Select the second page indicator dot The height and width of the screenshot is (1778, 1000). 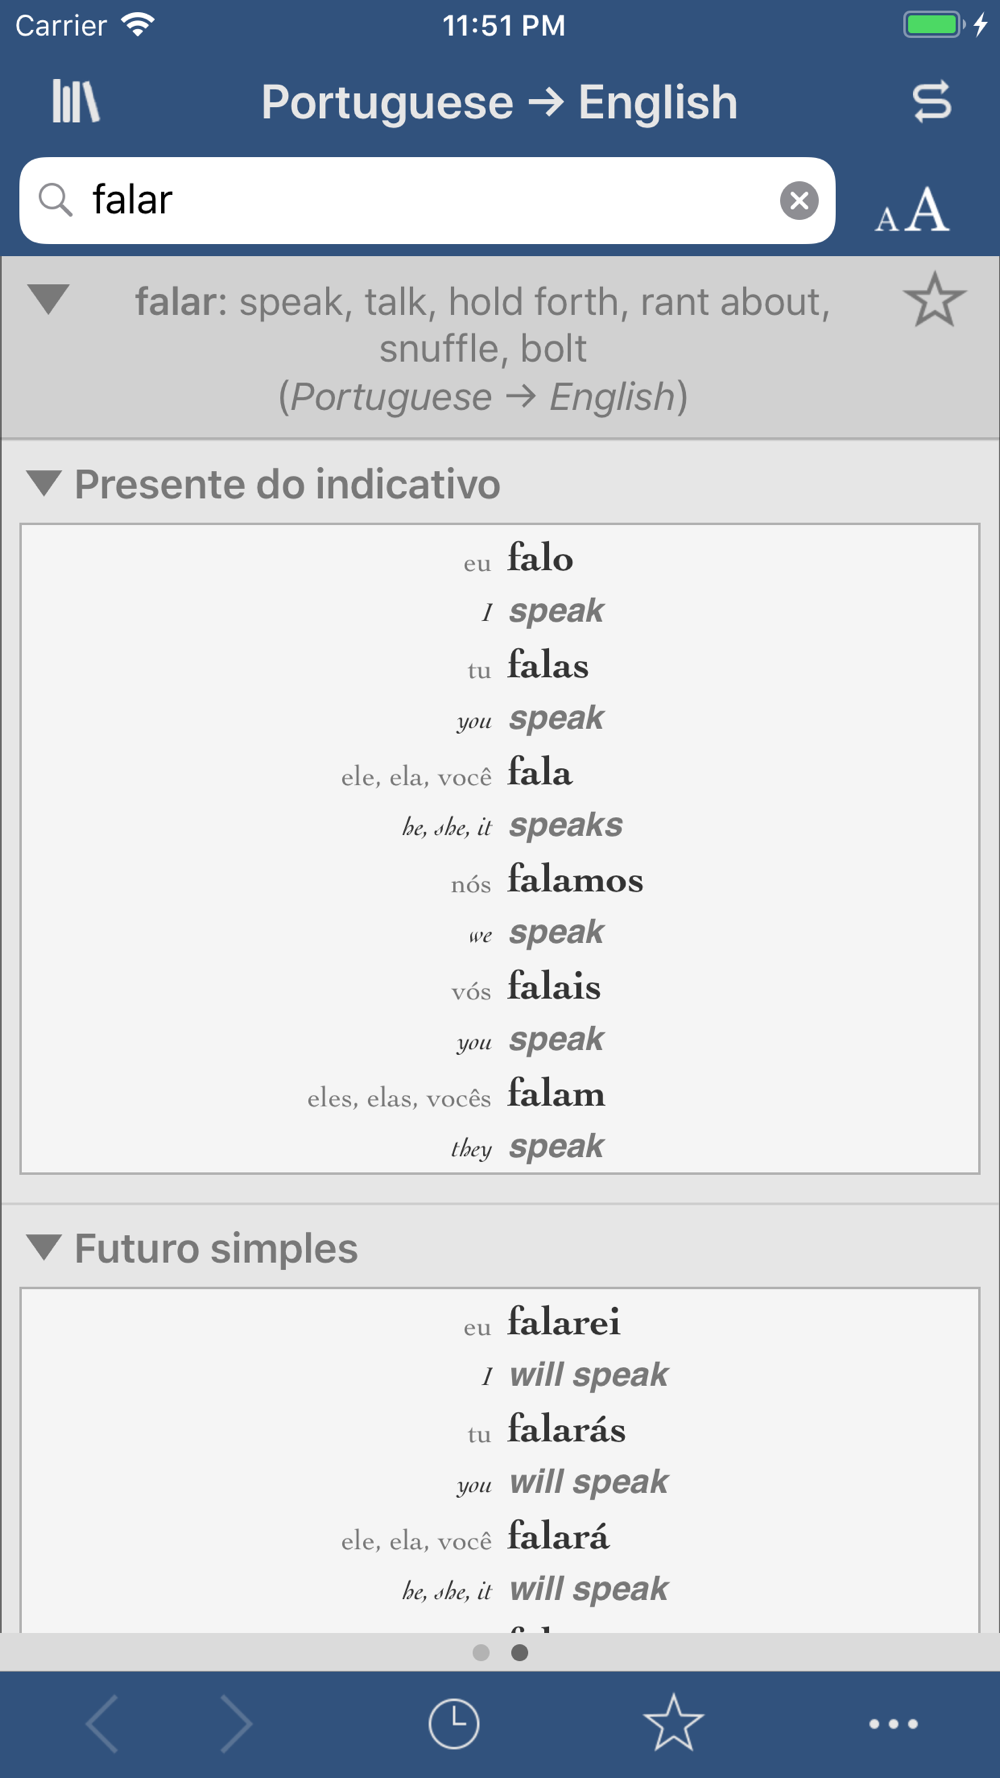point(520,1652)
